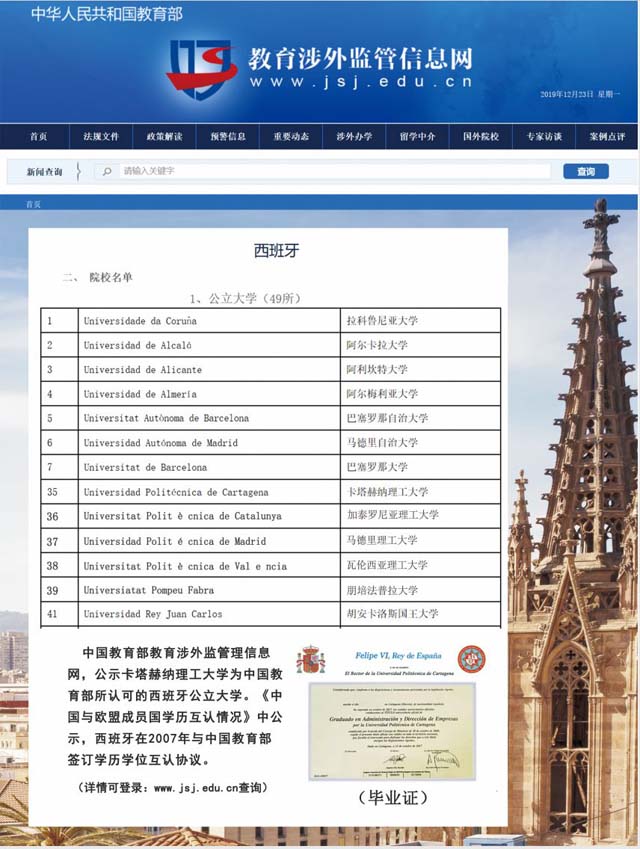The image size is (640, 849).
Task: Open the 政策解读 navigation tab
Action: [164, 136]
